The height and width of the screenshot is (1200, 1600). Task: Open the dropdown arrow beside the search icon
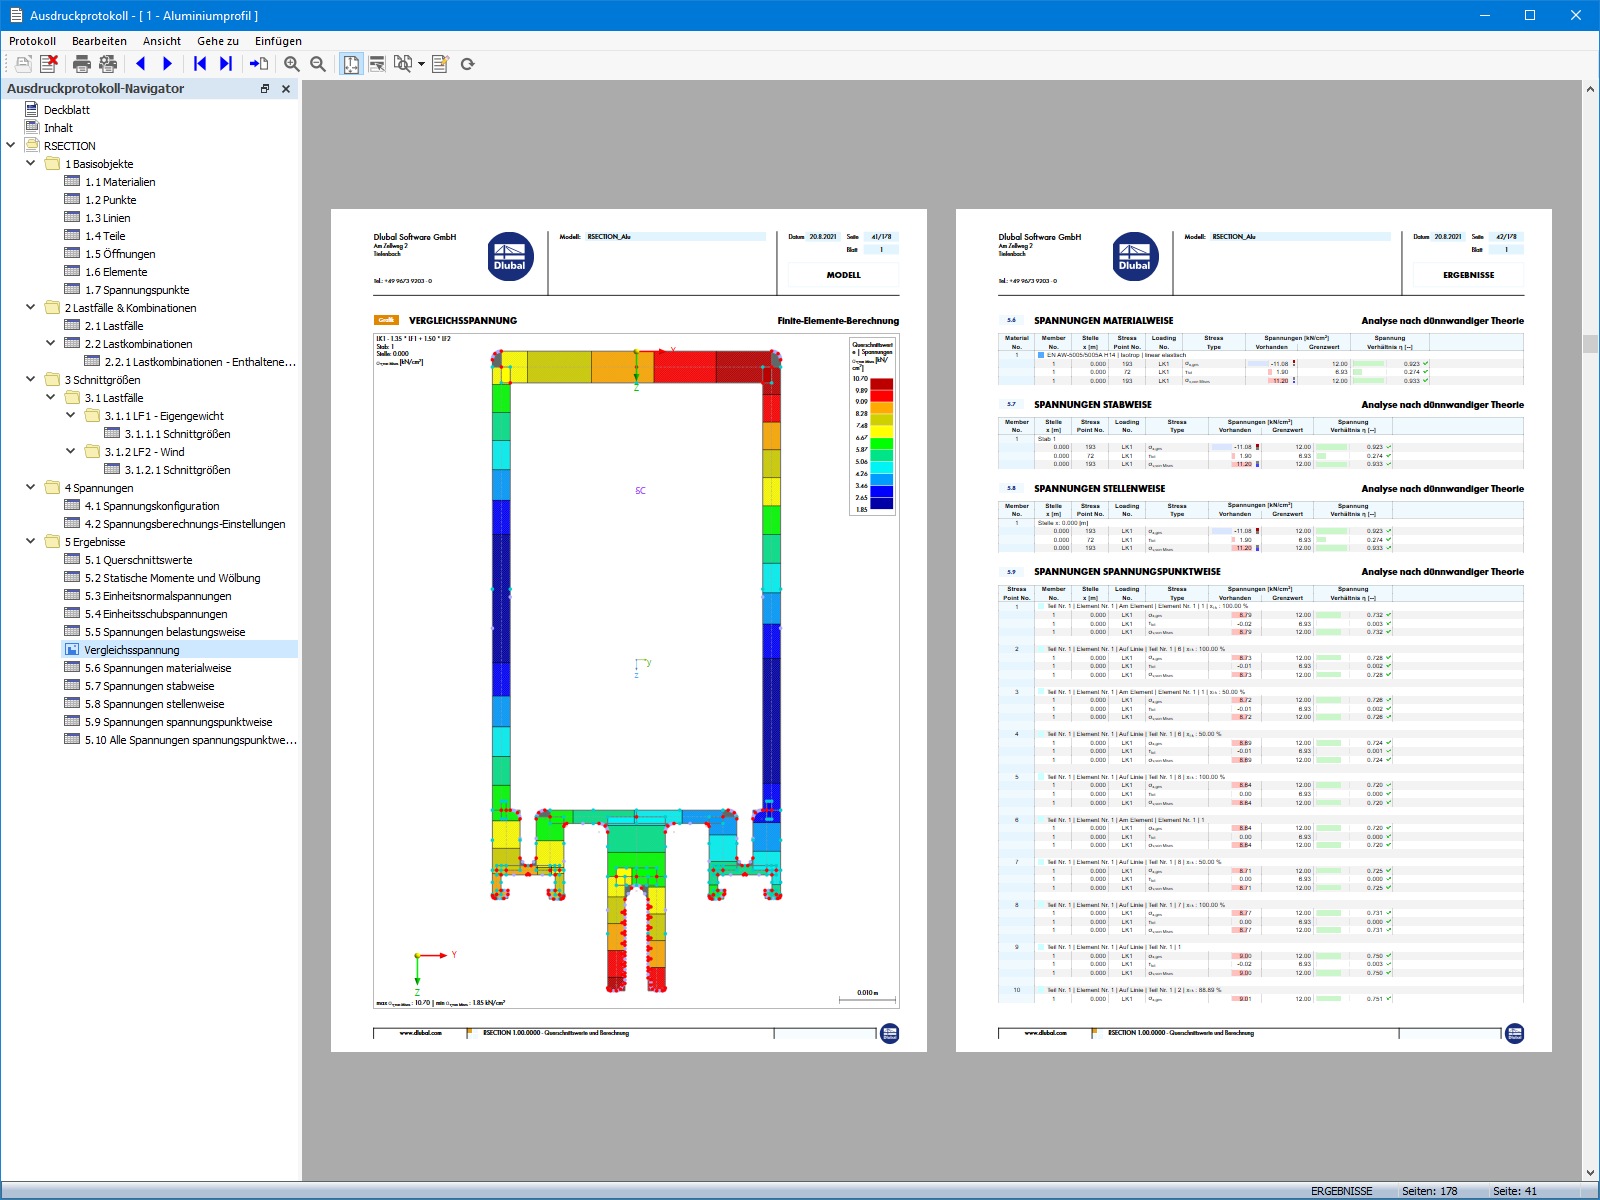tap(421, 64)
